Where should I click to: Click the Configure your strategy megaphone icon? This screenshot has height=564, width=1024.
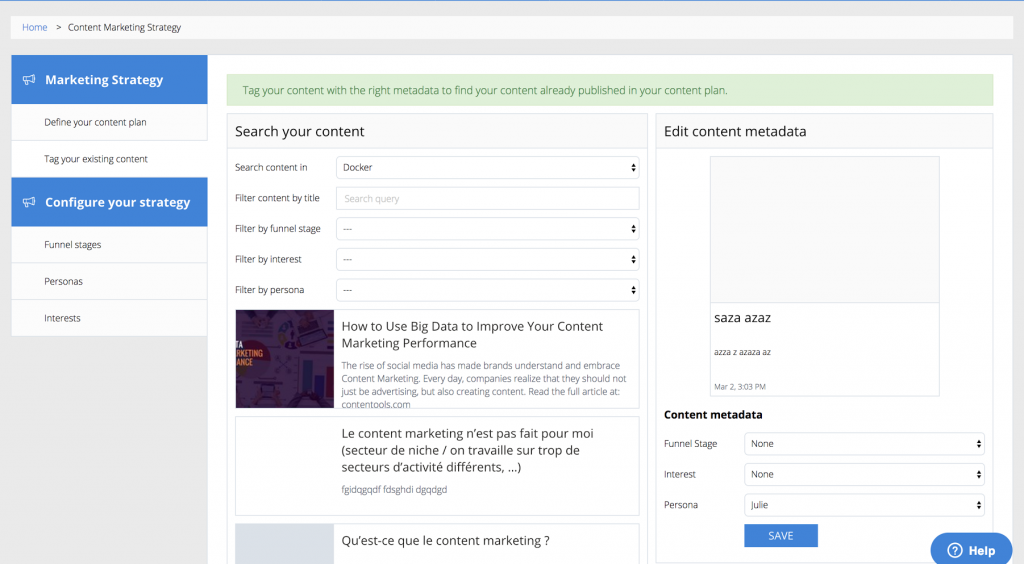(x=29, y=202)
